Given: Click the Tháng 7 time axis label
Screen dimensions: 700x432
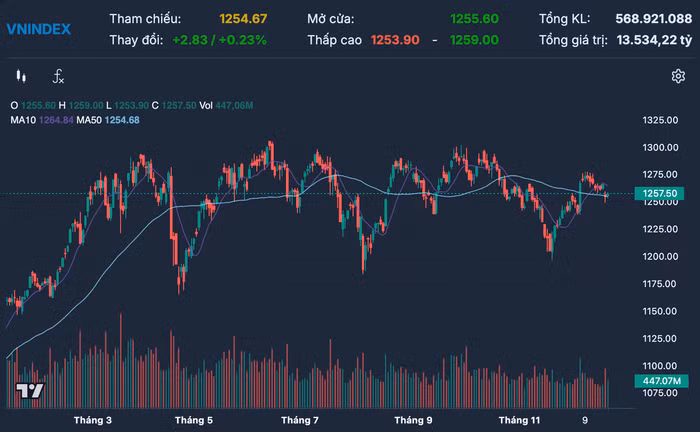Looking at the screenshot, I should tap(300, 420).
